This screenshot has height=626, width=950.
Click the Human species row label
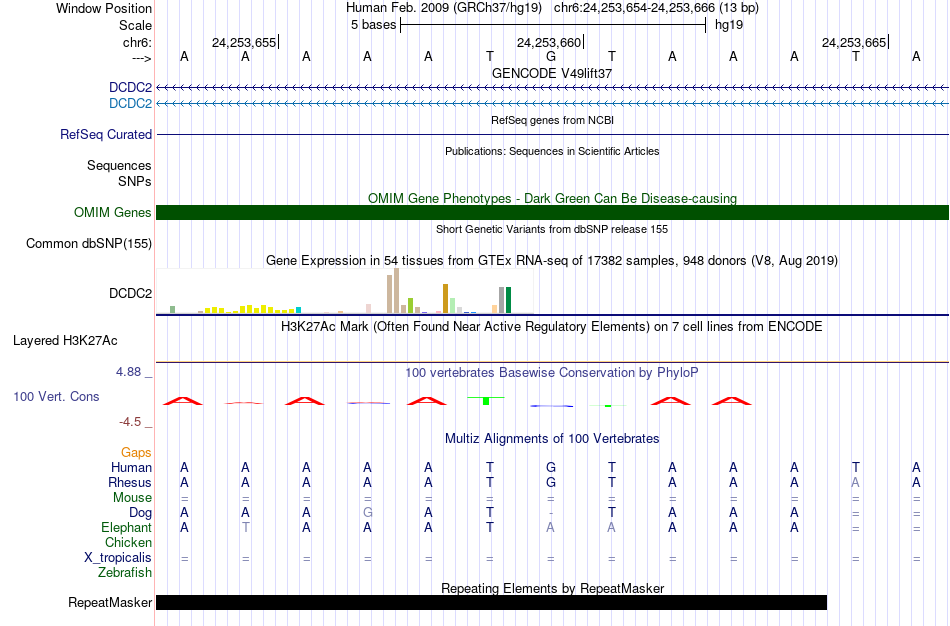(x=131, y=467)
